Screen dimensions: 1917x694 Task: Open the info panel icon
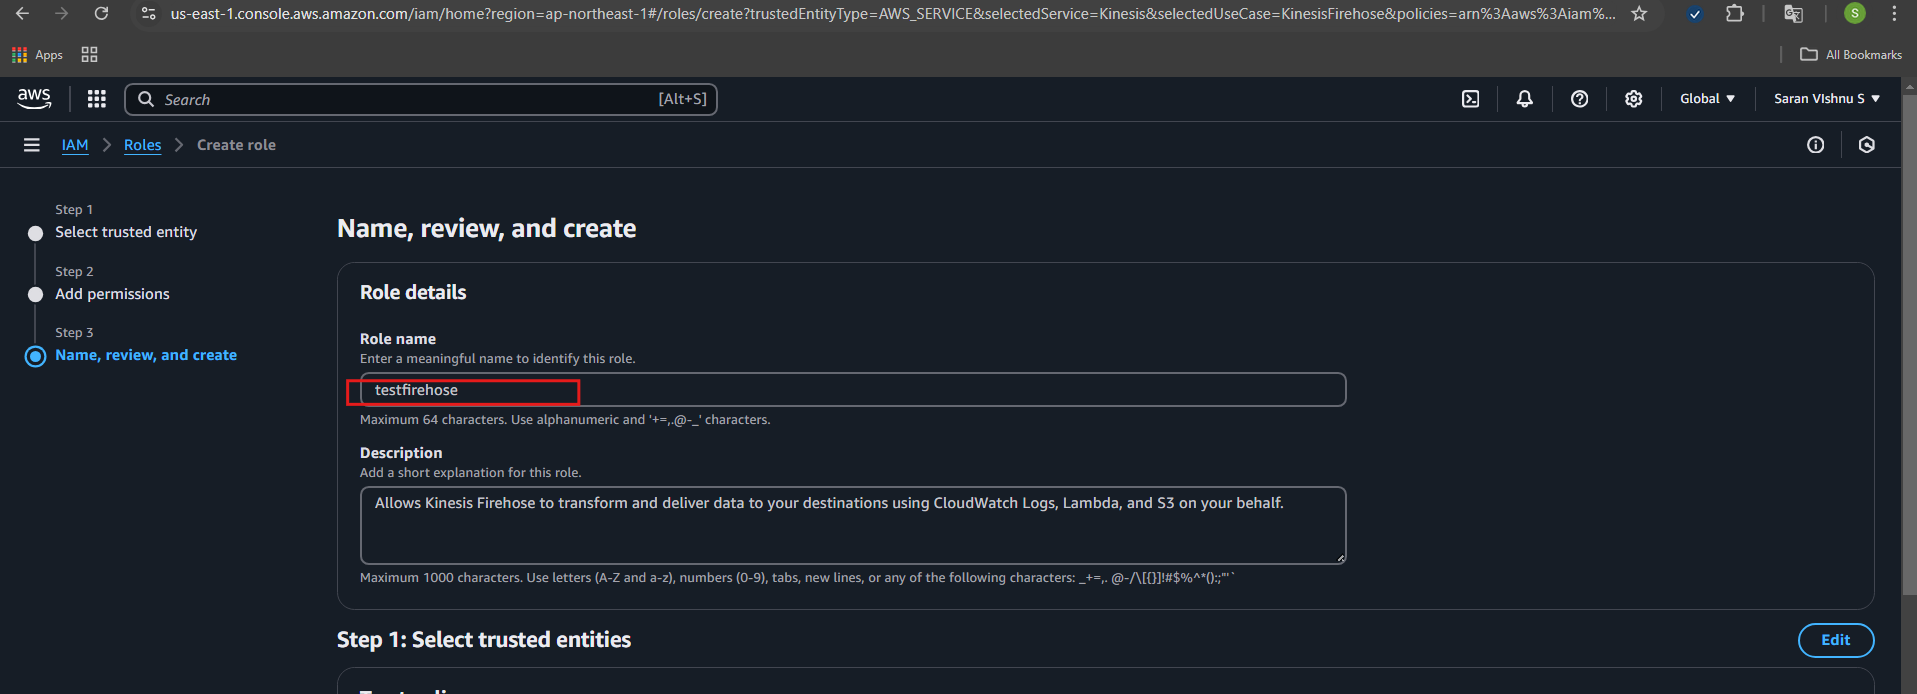[1815, 145]
